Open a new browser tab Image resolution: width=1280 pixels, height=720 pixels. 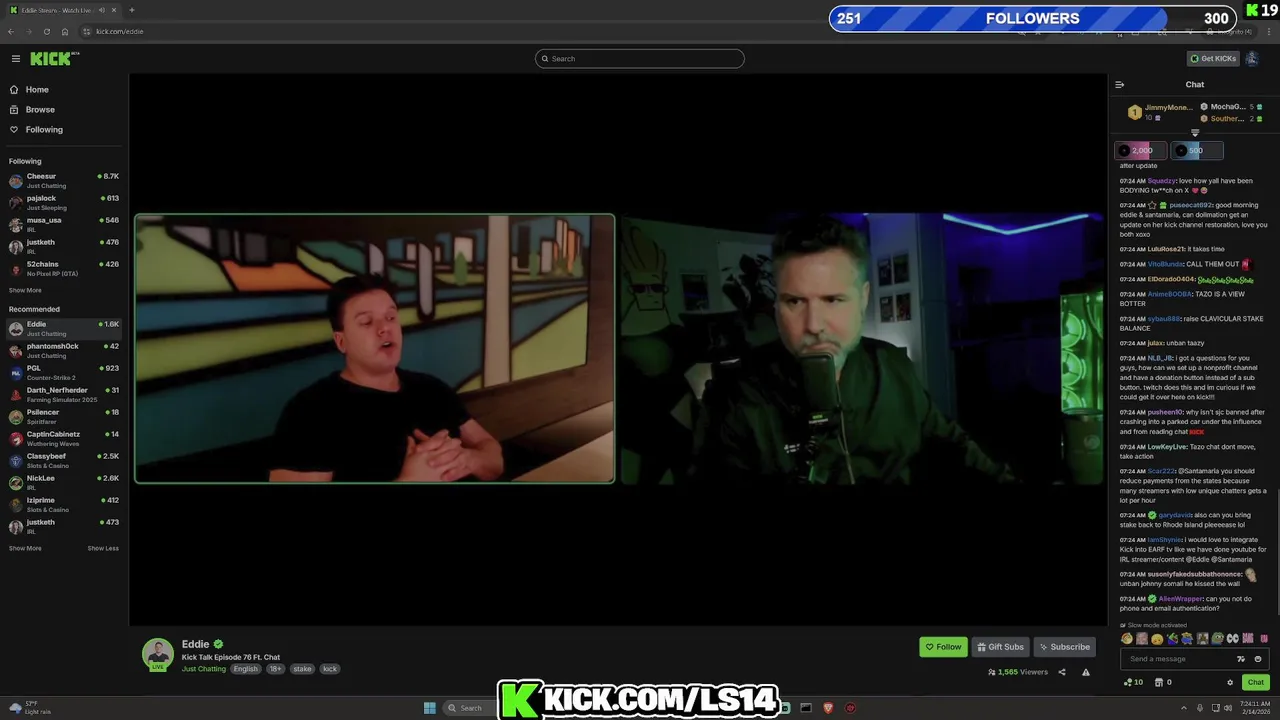point(131,10)
